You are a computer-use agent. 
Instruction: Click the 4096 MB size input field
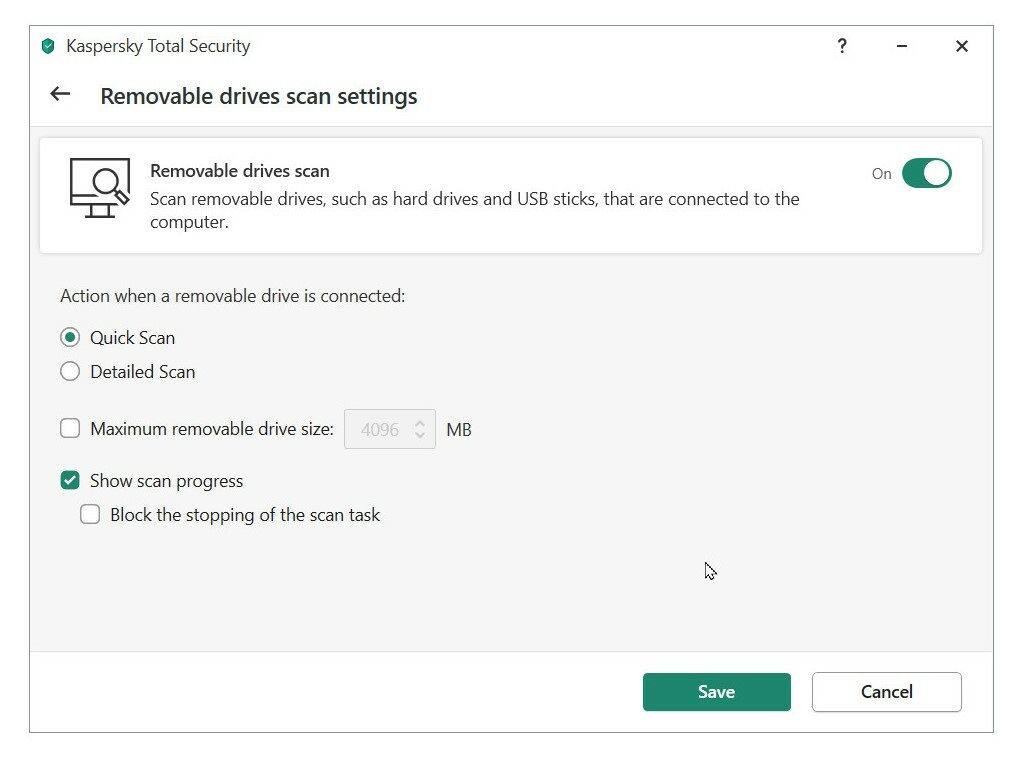(380, 429)
